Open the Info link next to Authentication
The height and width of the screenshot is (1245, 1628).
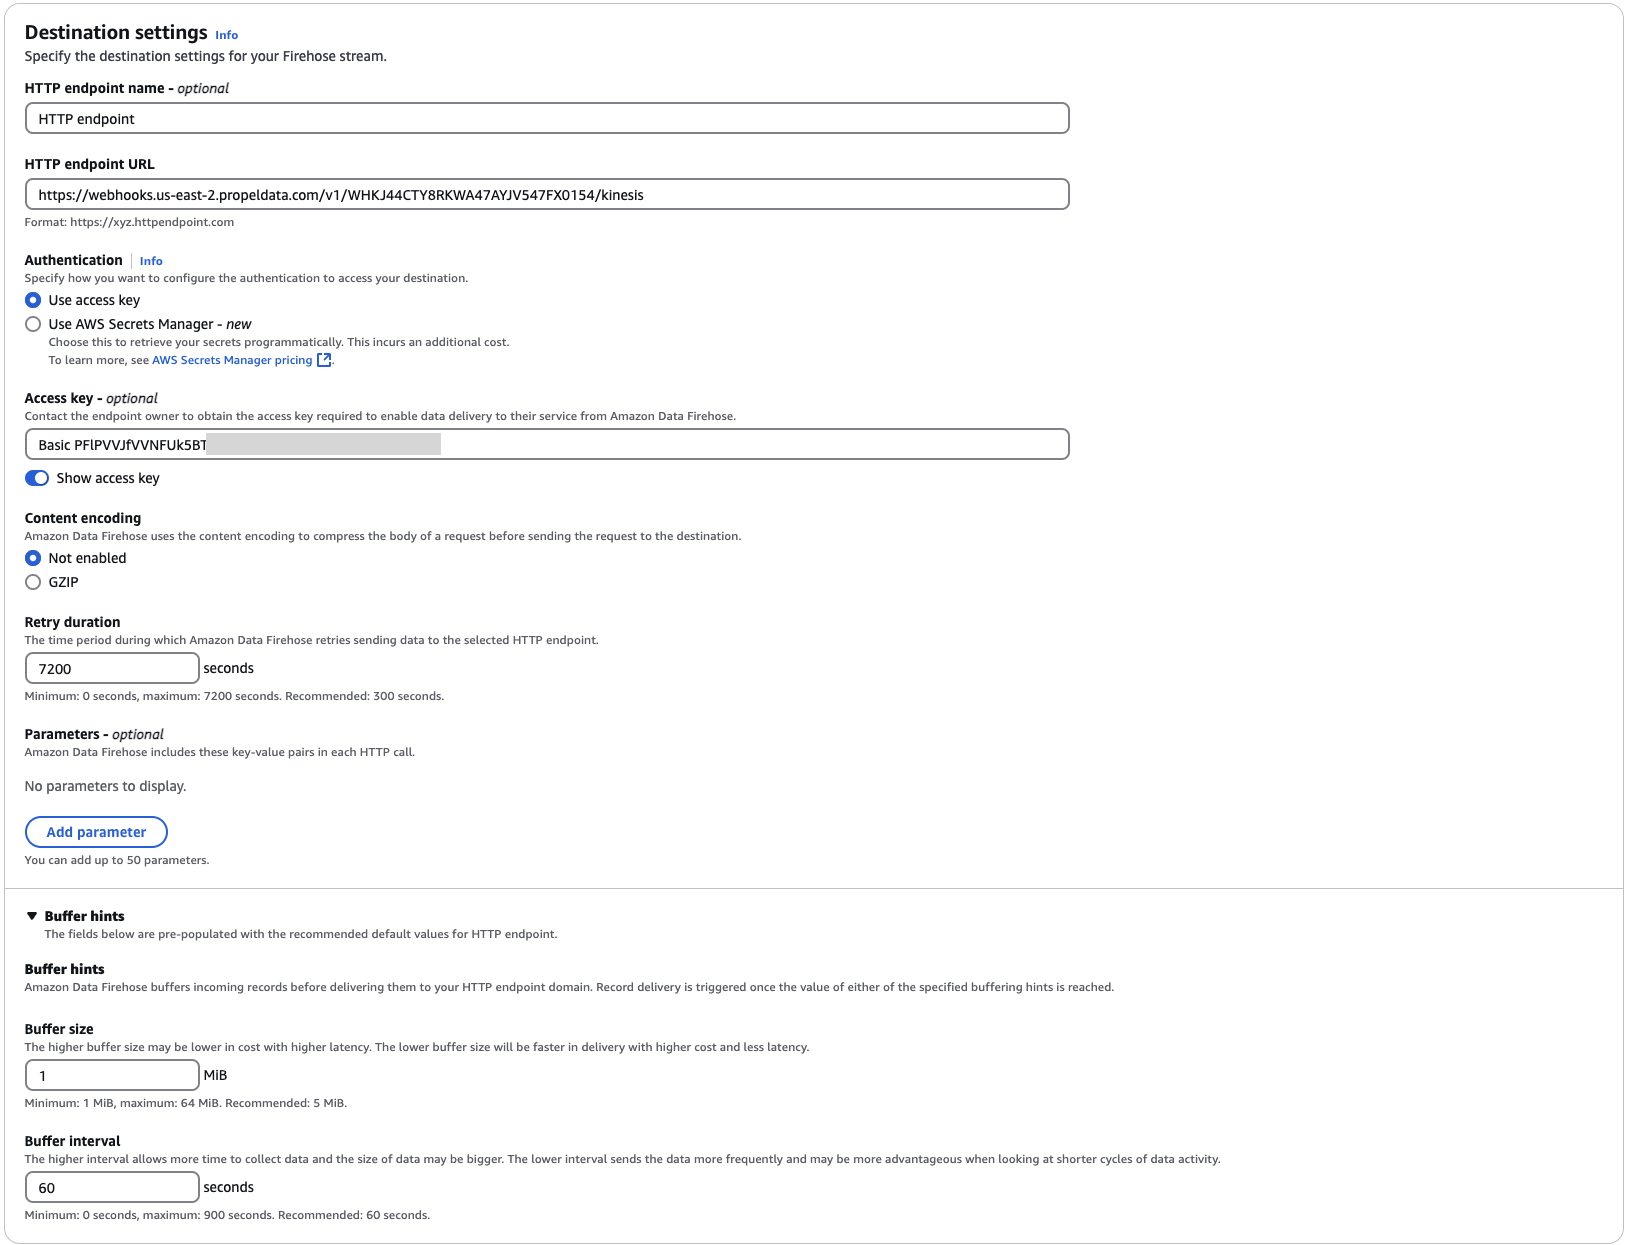click(151, 261)
